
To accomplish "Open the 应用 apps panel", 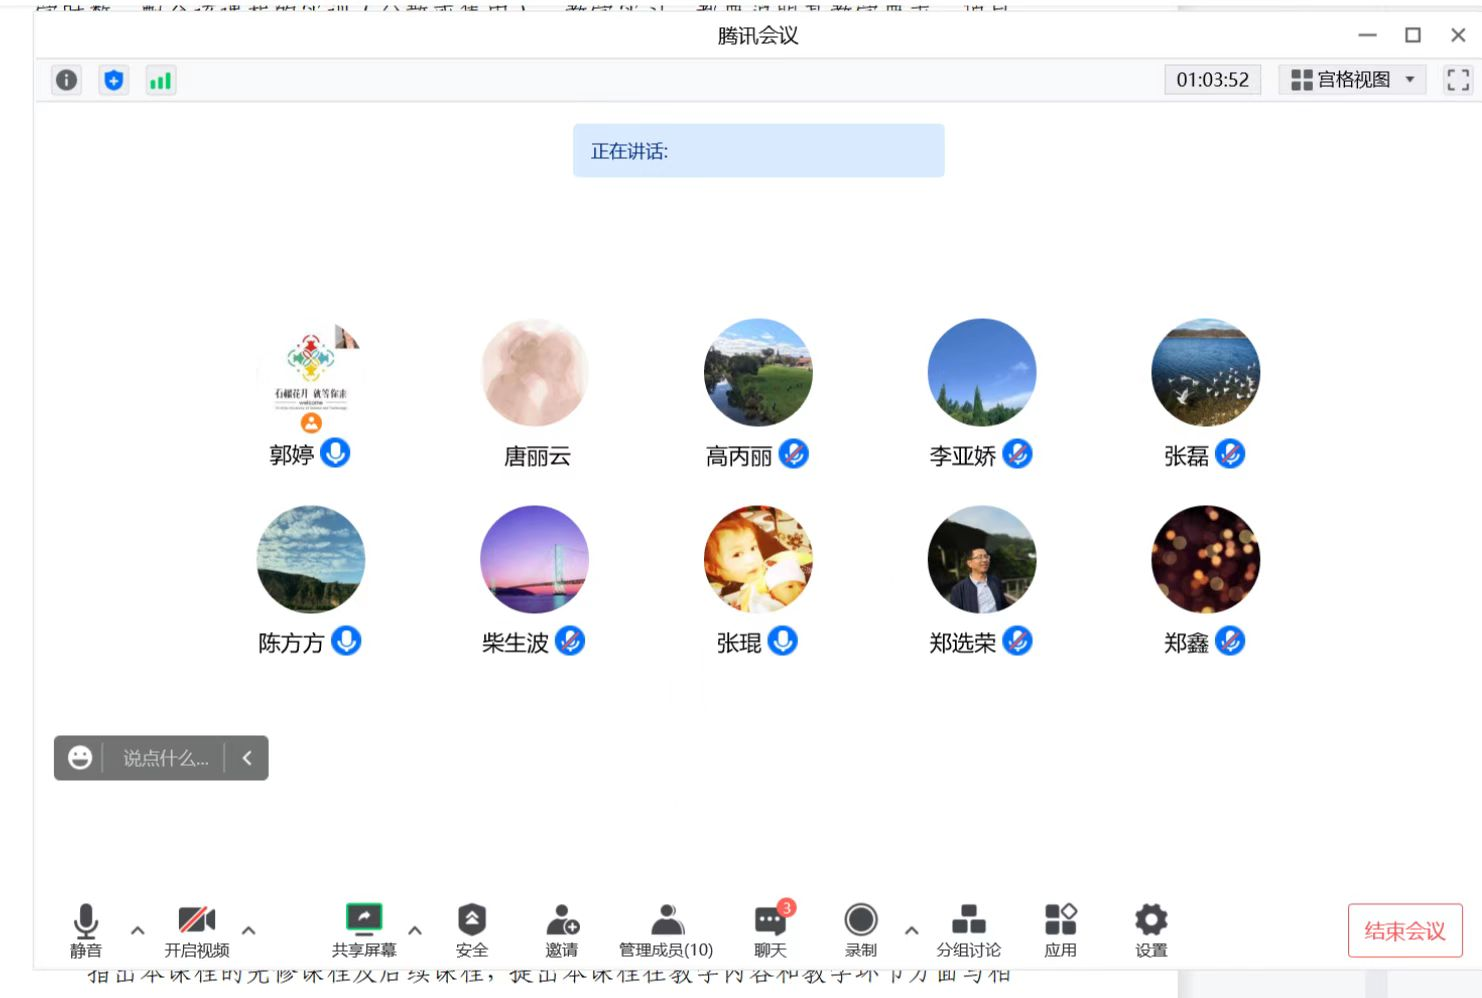I will pos(1060,929).
